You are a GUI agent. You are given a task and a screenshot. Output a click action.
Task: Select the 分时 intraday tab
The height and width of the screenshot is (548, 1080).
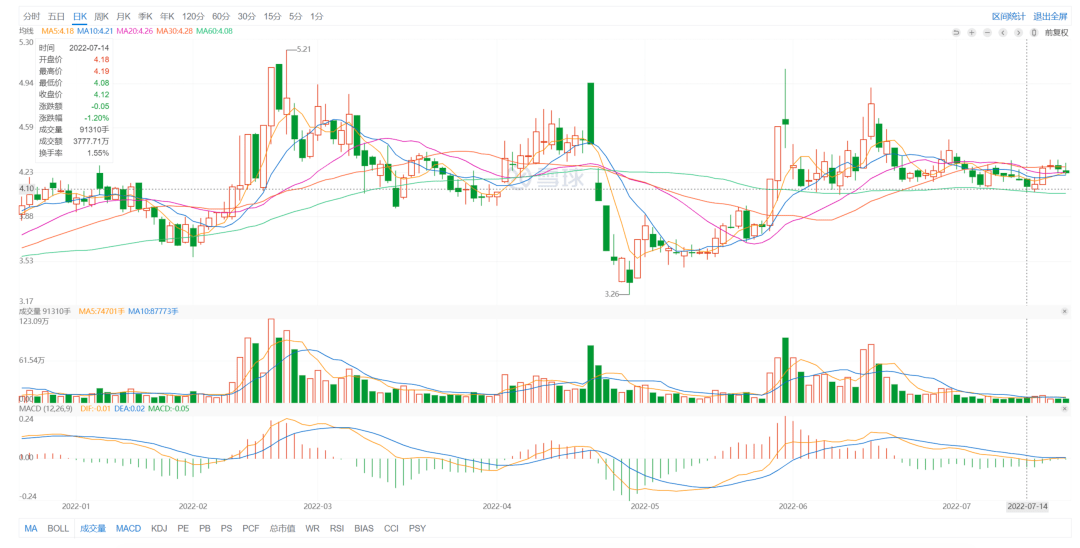[x=32, y=17]
